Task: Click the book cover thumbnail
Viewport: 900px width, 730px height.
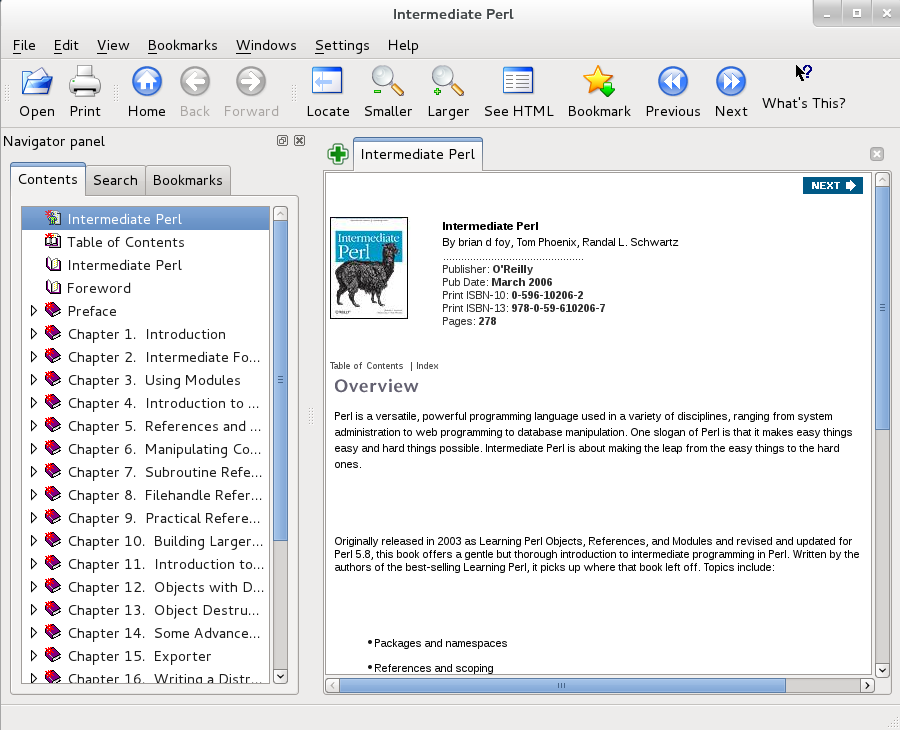Action: point(369,267)
